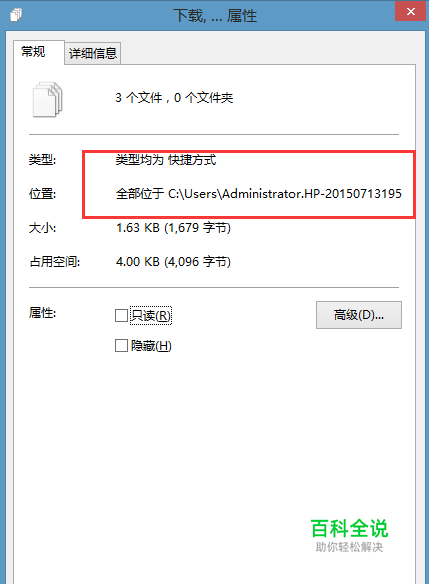
Task: Click the 下载, ... 属性 window title
Action: 215,16
